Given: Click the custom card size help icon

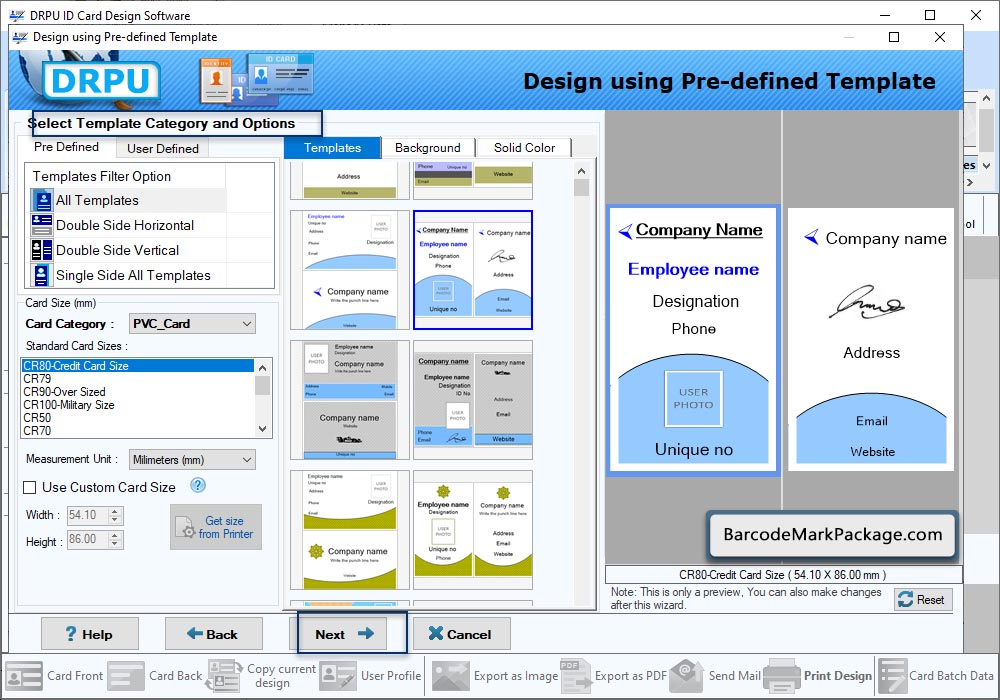Looking at the screenshot, I should (198, 486).
